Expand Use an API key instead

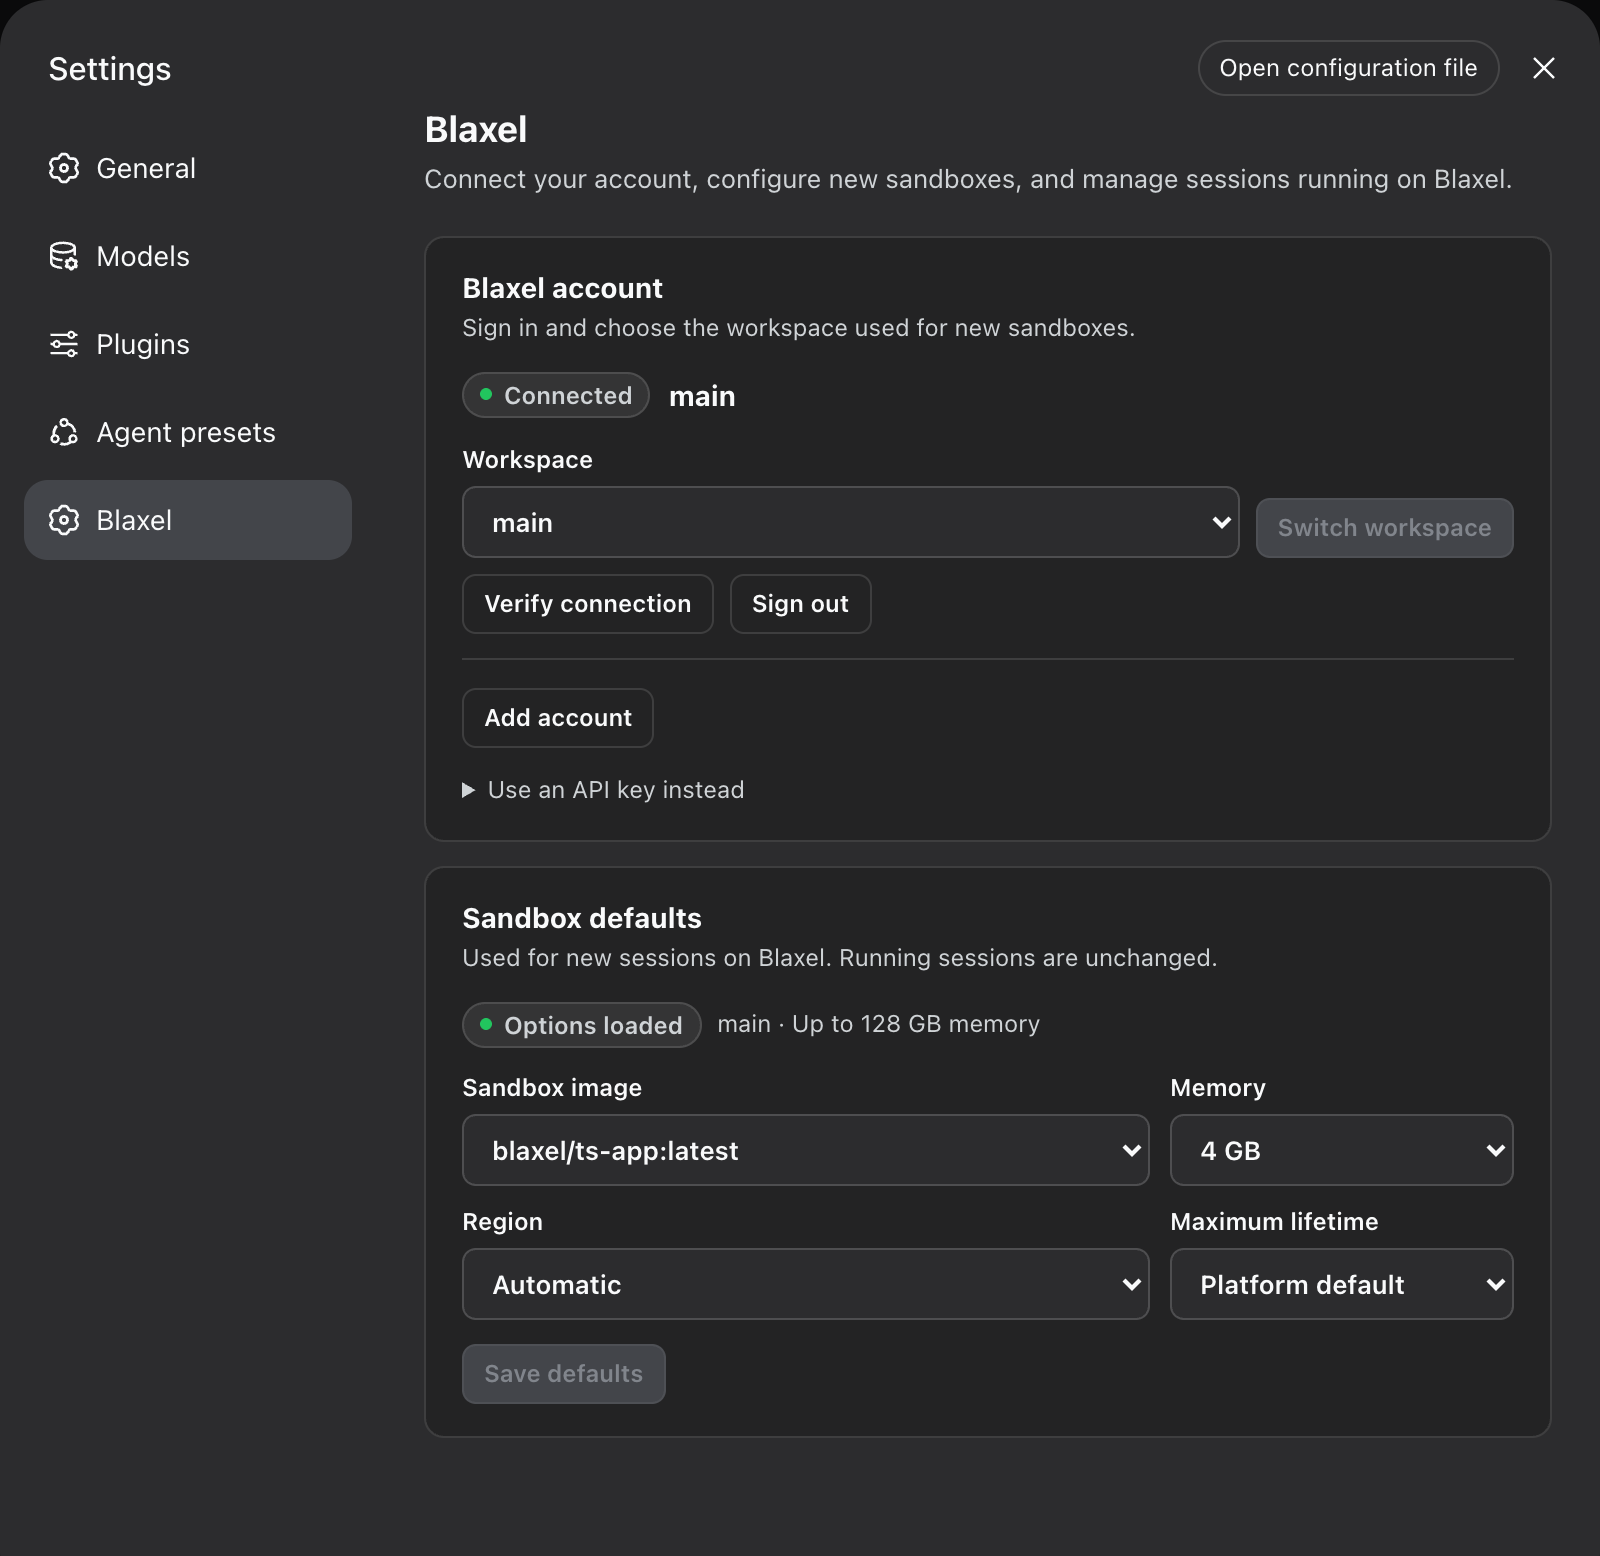point(603,790)
